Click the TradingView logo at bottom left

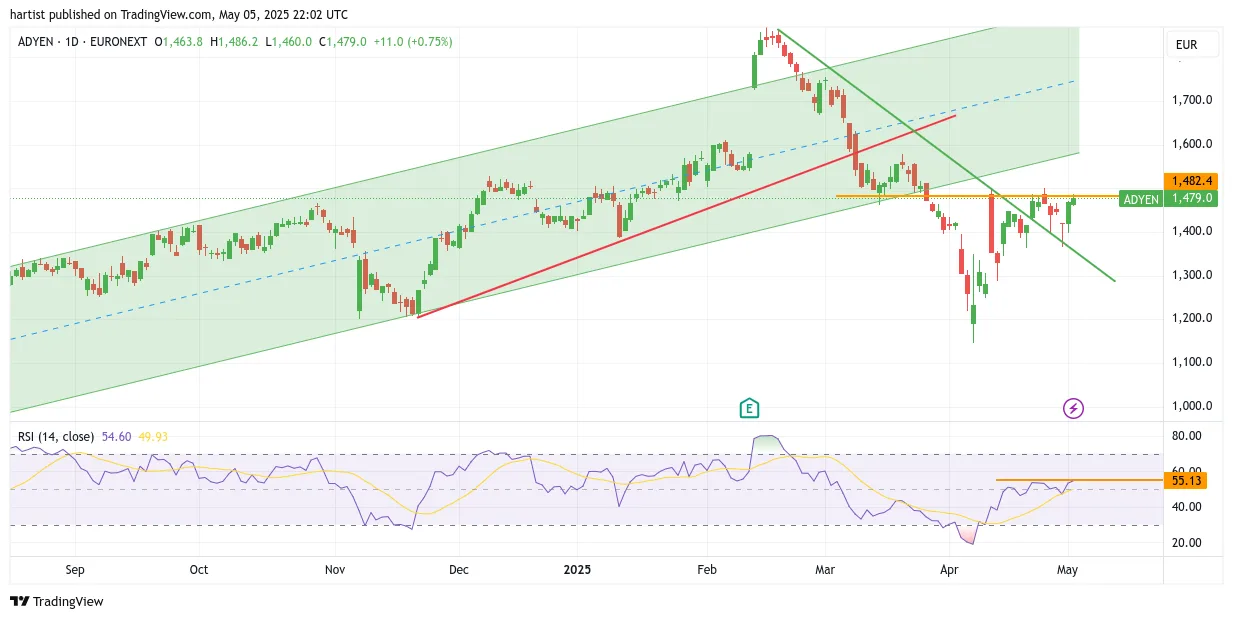coord(57,601)
